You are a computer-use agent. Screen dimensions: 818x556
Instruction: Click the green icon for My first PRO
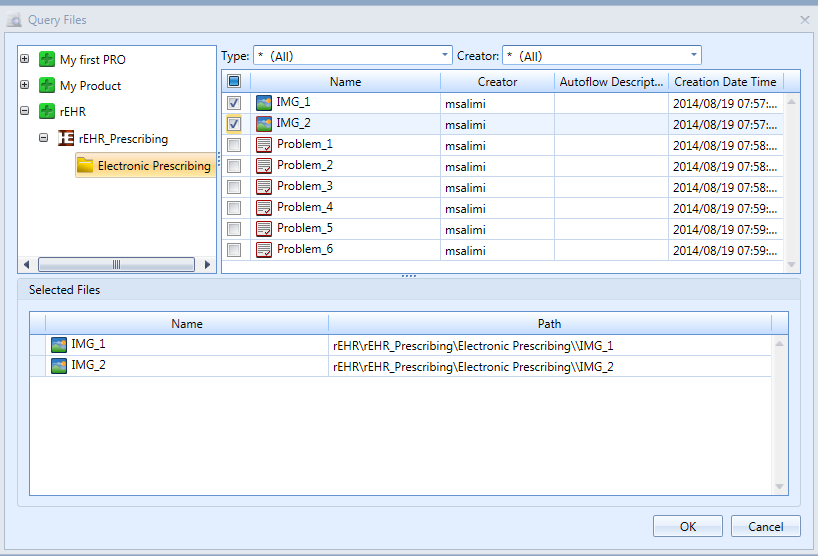[47, 60]
